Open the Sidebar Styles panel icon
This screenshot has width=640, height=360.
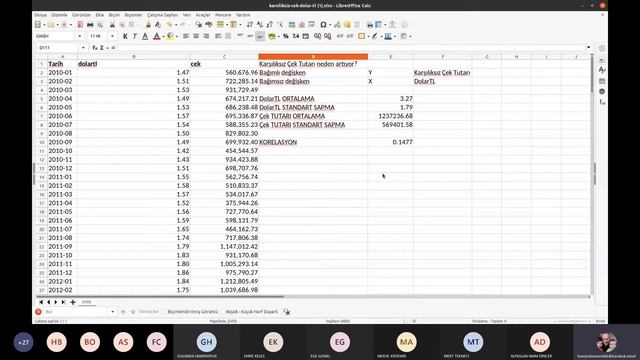point(602,71)
